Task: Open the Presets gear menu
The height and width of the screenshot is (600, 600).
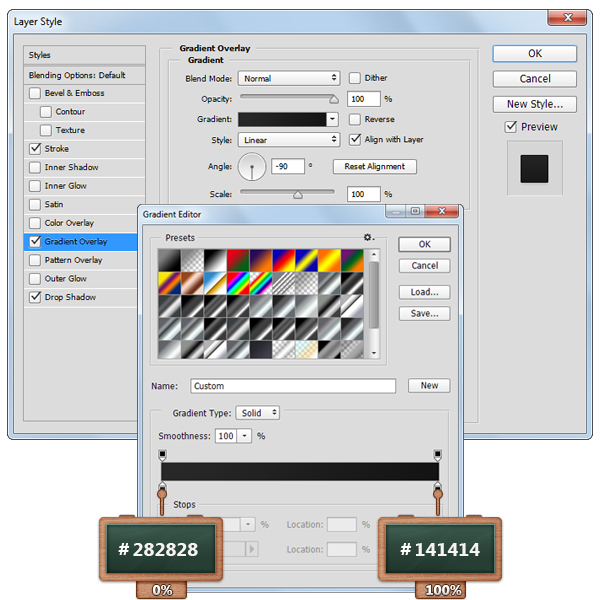Action: [x=368, y=238]
